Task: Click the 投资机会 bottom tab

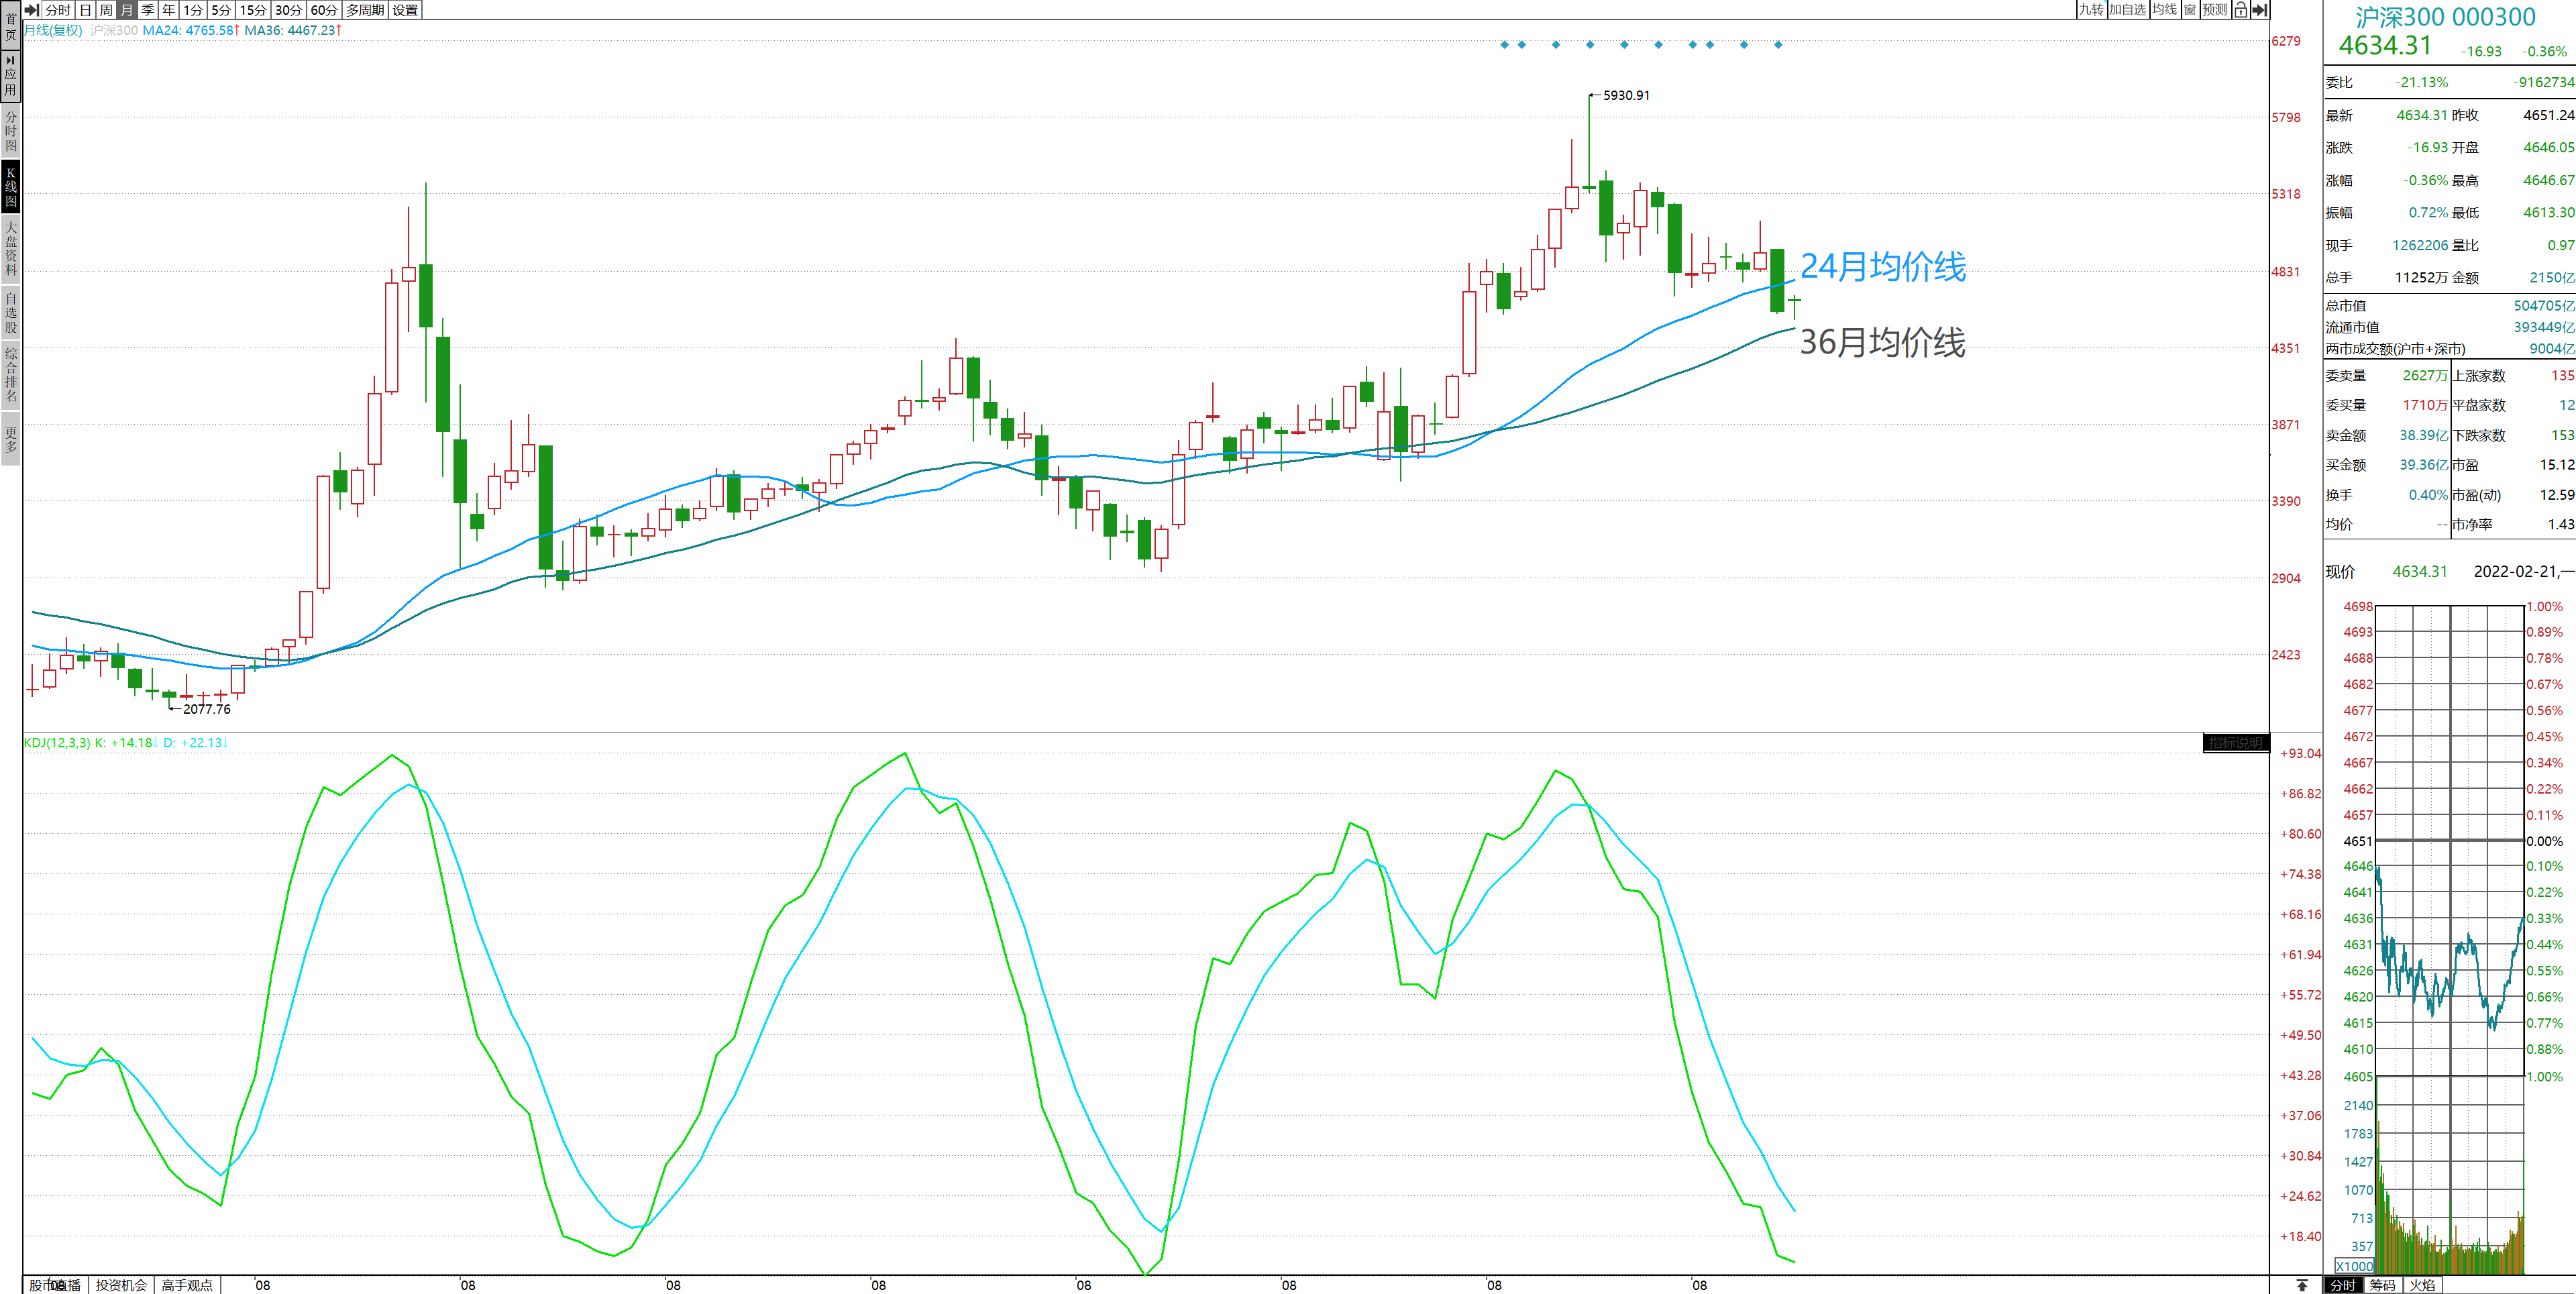Action: [121, 1285]
